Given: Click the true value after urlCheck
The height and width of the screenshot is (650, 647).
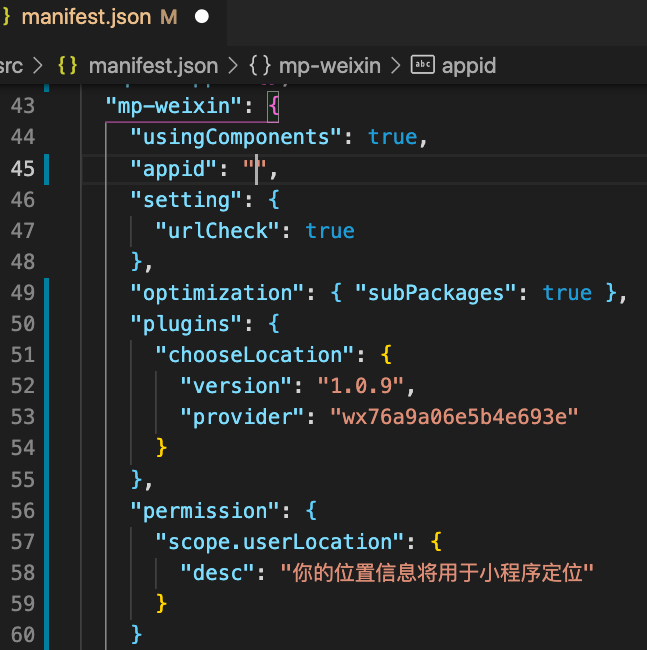Looking at the screenshot, I should pyautogui.click(x=330, y=231).
